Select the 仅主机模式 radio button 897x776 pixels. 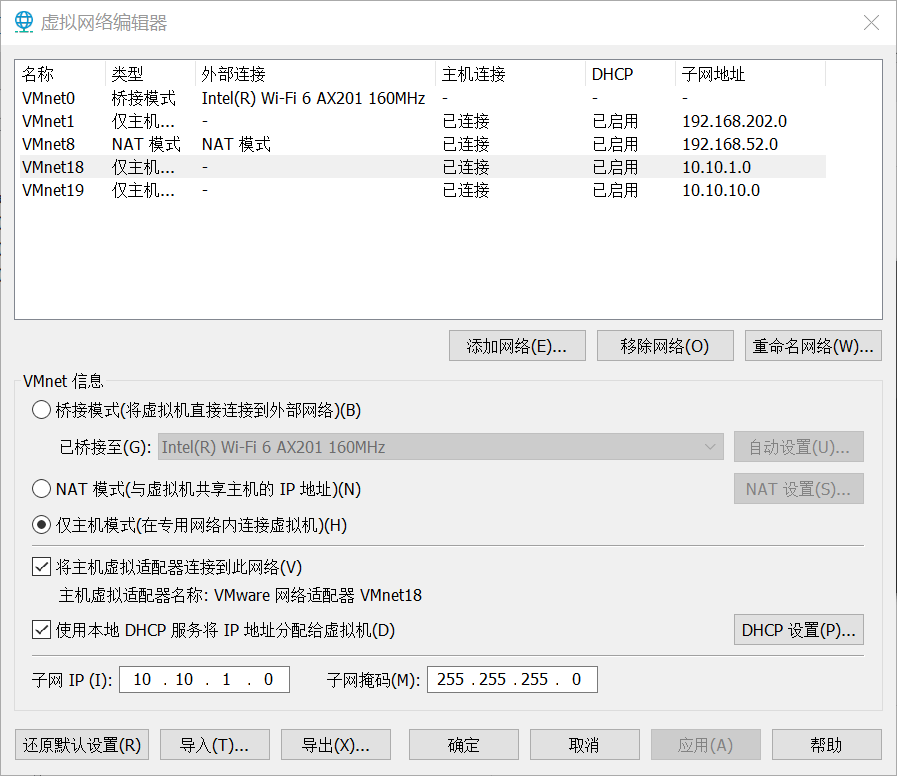click(41, 525)
